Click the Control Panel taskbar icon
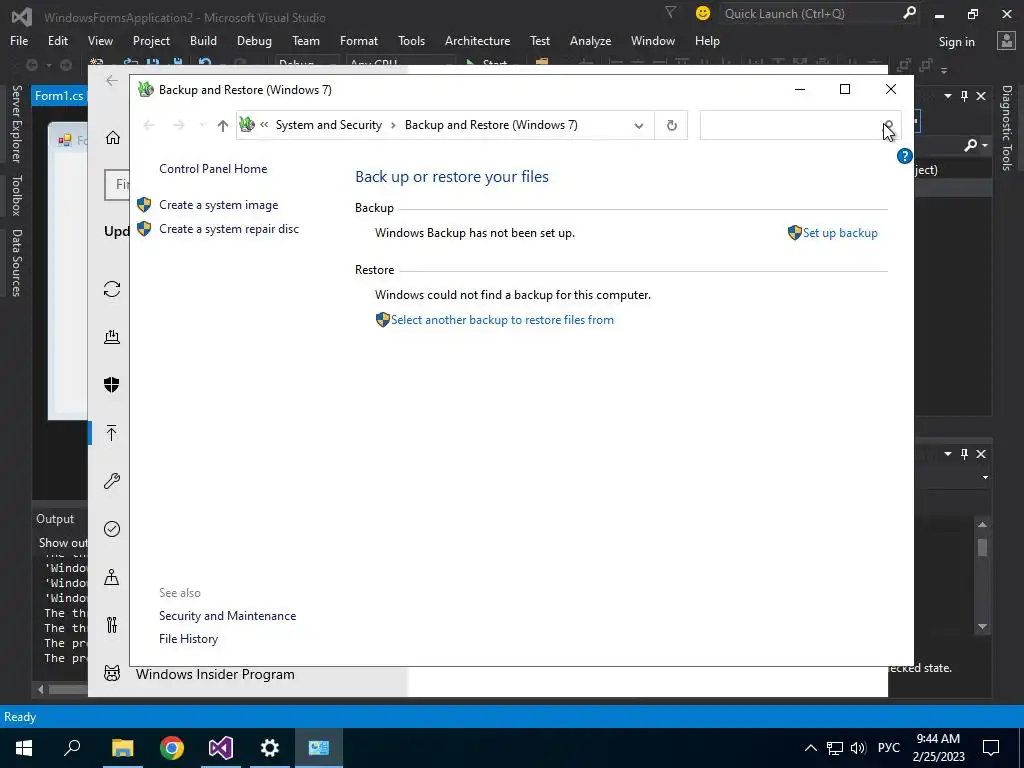This screenshot has height=768, width=1024. point(319,748)
